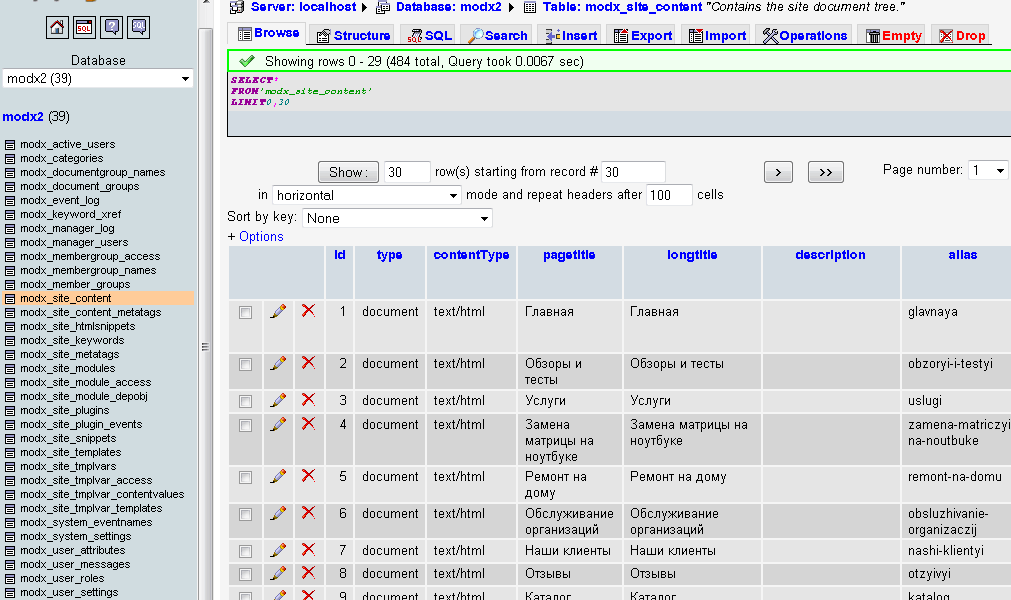This screenshot has width=1011, height=600.
Task: Click the repeat headers cells field
Action: pos(669,195)
